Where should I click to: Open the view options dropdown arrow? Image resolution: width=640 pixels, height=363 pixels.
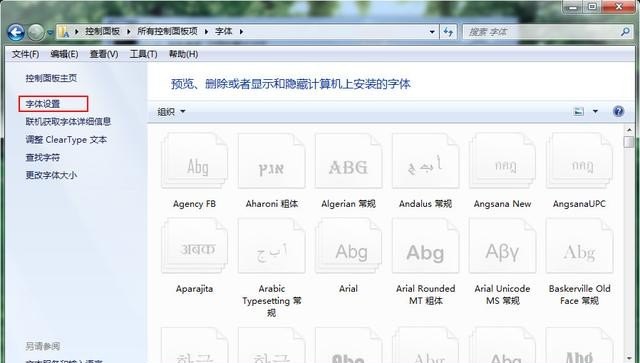[x=595, y=111]
